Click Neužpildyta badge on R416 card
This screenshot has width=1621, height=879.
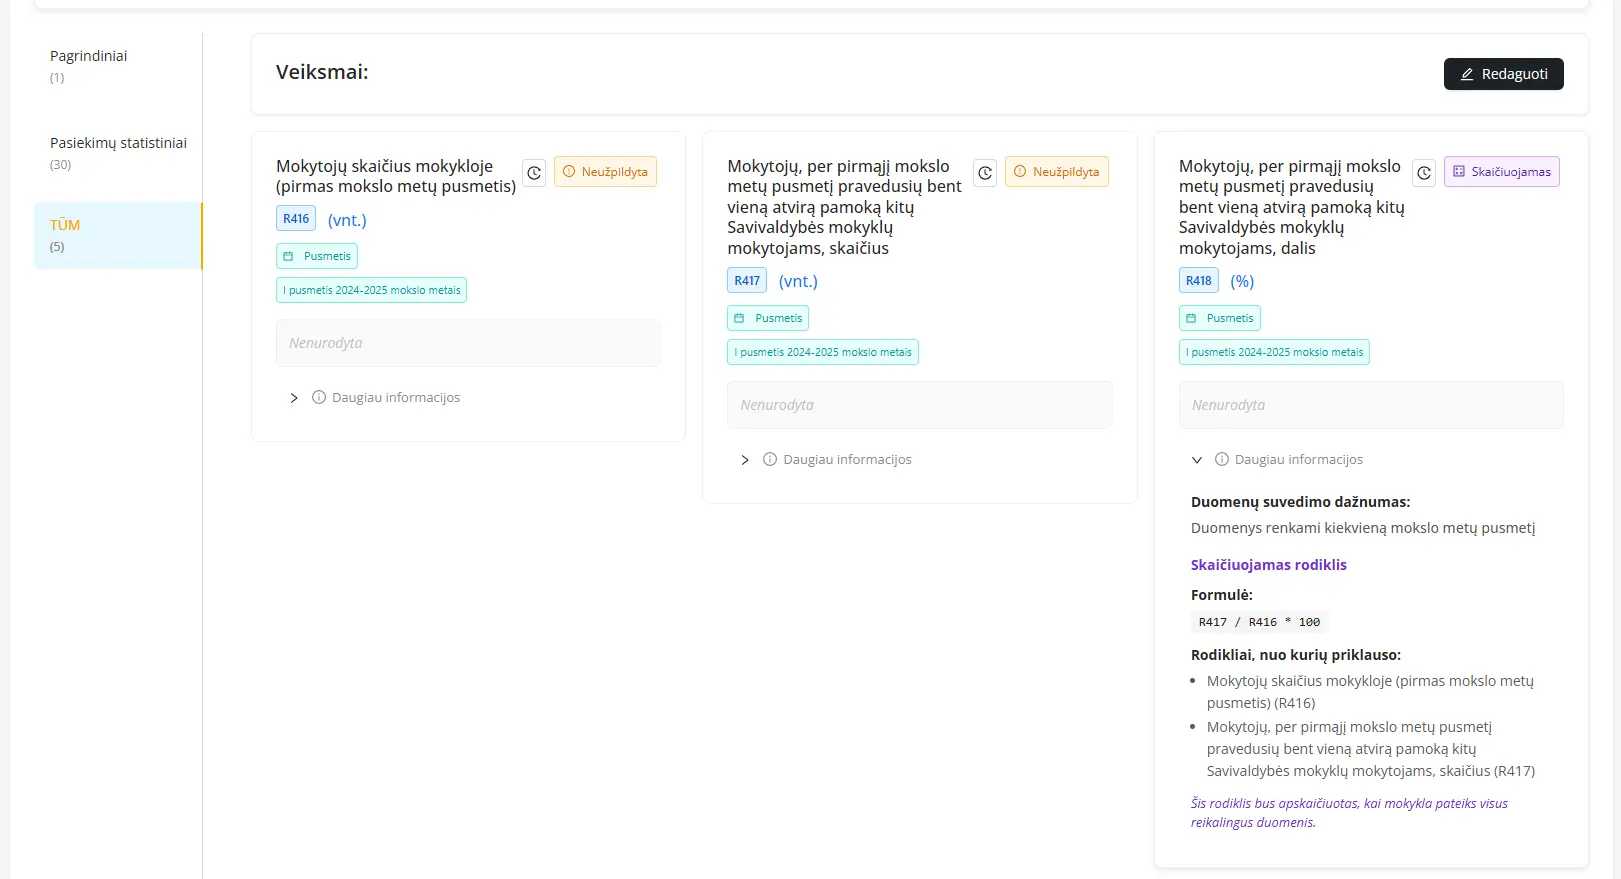point(605,172)
